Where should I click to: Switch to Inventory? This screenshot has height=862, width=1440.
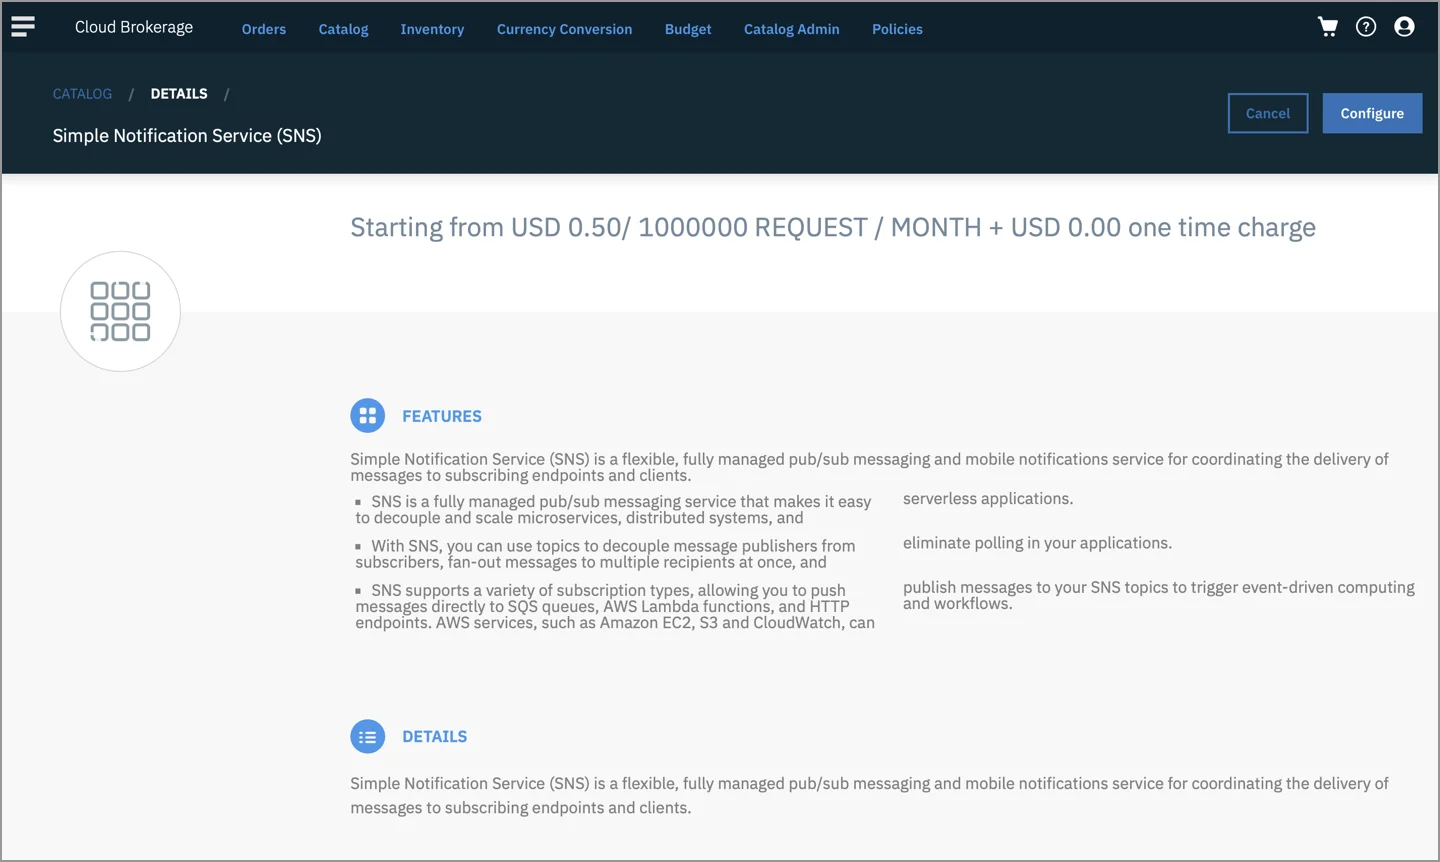(x=432, y=29)
